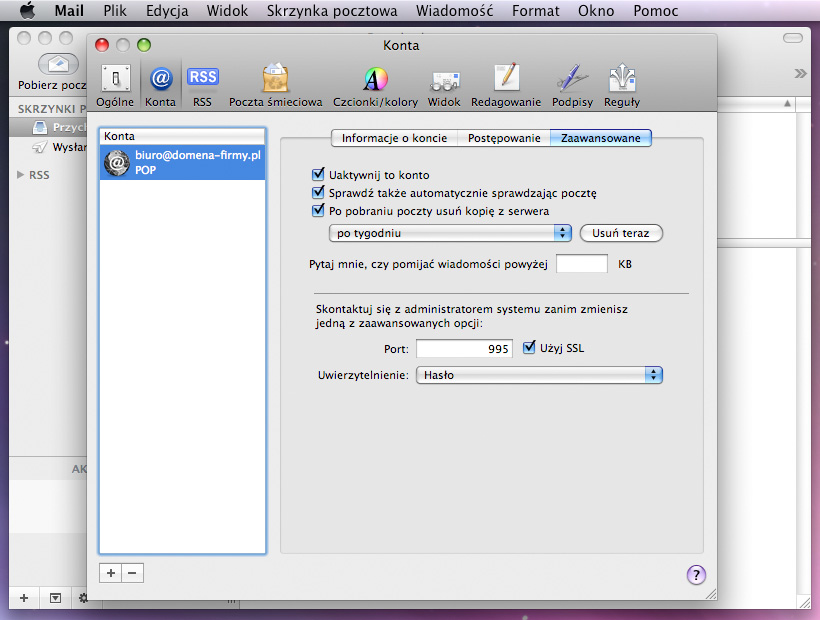This screenshot has height=620, width=820.
Task: Select the Konta preferences icon
Action: pos(160,85)
